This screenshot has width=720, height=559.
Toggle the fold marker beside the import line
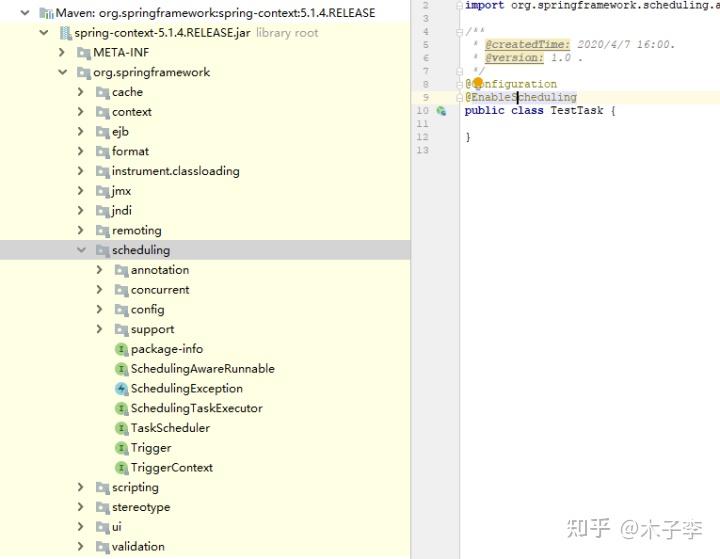click(459, 6)
